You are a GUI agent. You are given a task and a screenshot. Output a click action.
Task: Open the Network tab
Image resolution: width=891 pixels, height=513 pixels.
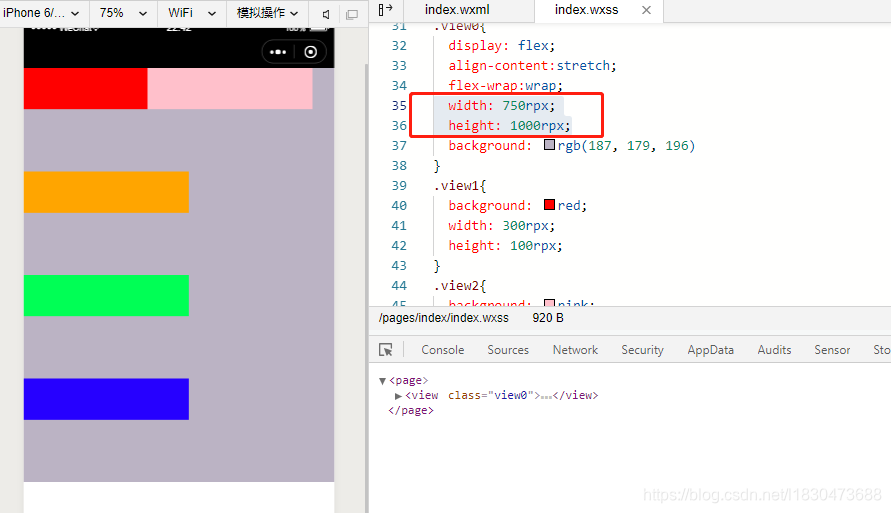click(x=575, y=350)
